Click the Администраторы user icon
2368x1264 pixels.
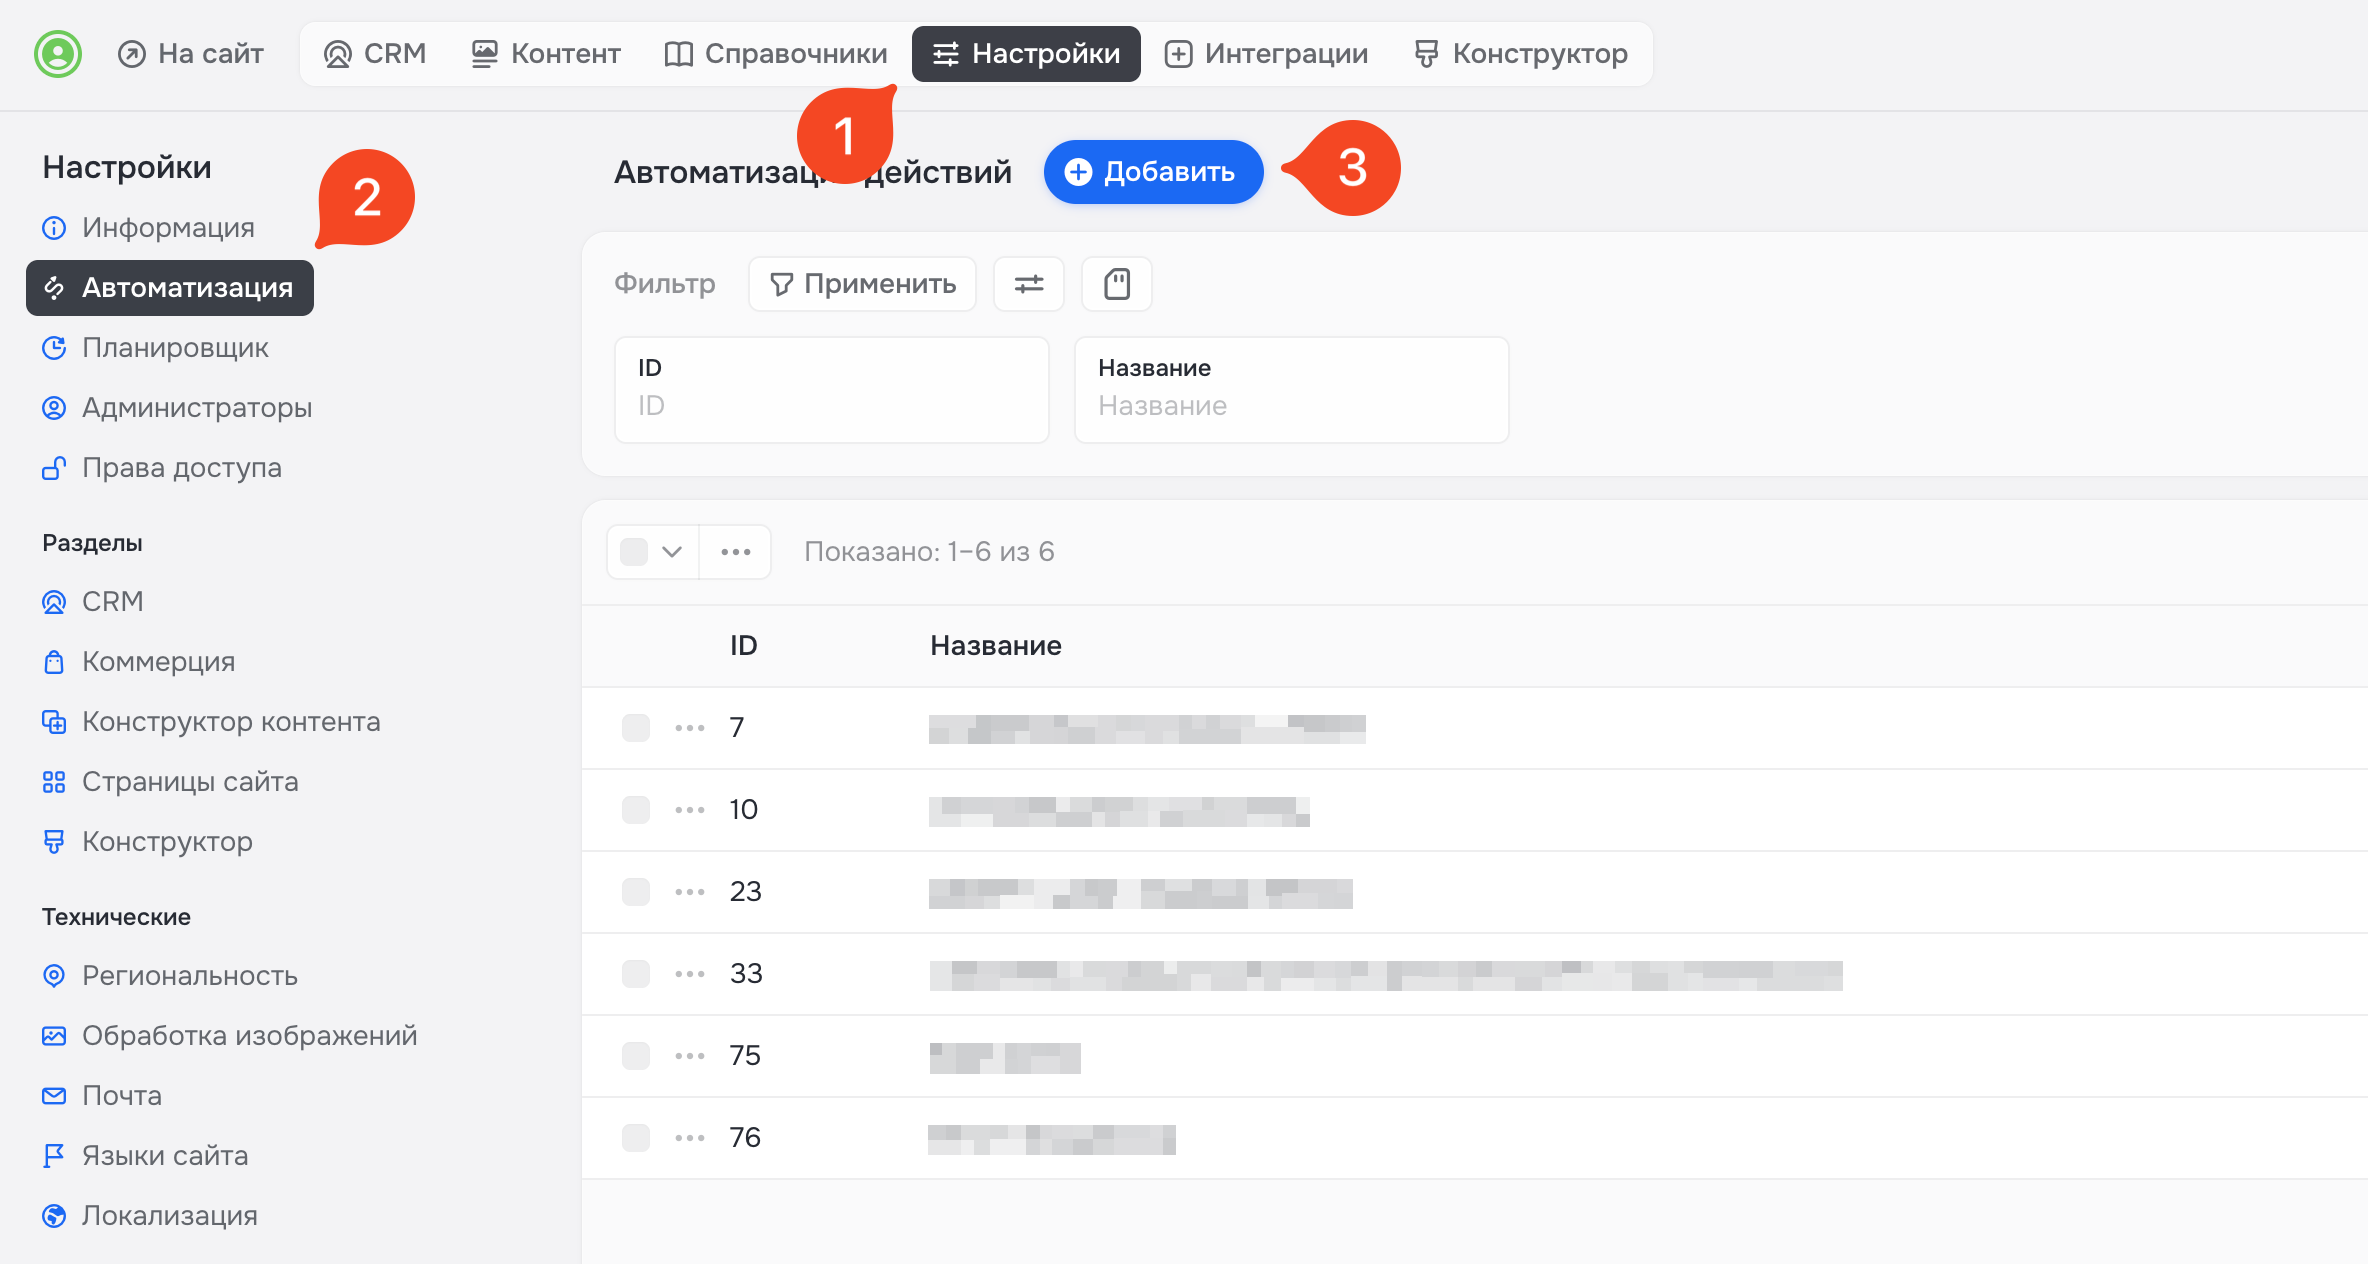54,408
